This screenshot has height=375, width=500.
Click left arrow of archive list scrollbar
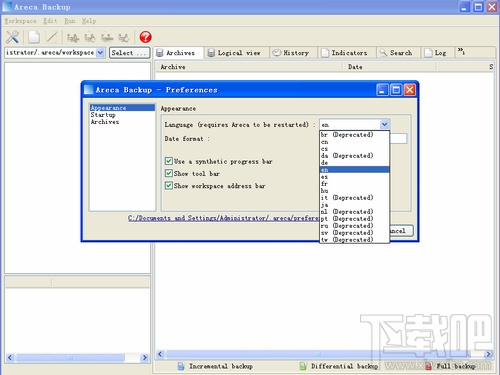pyautogui.click(x=160, y=354)
